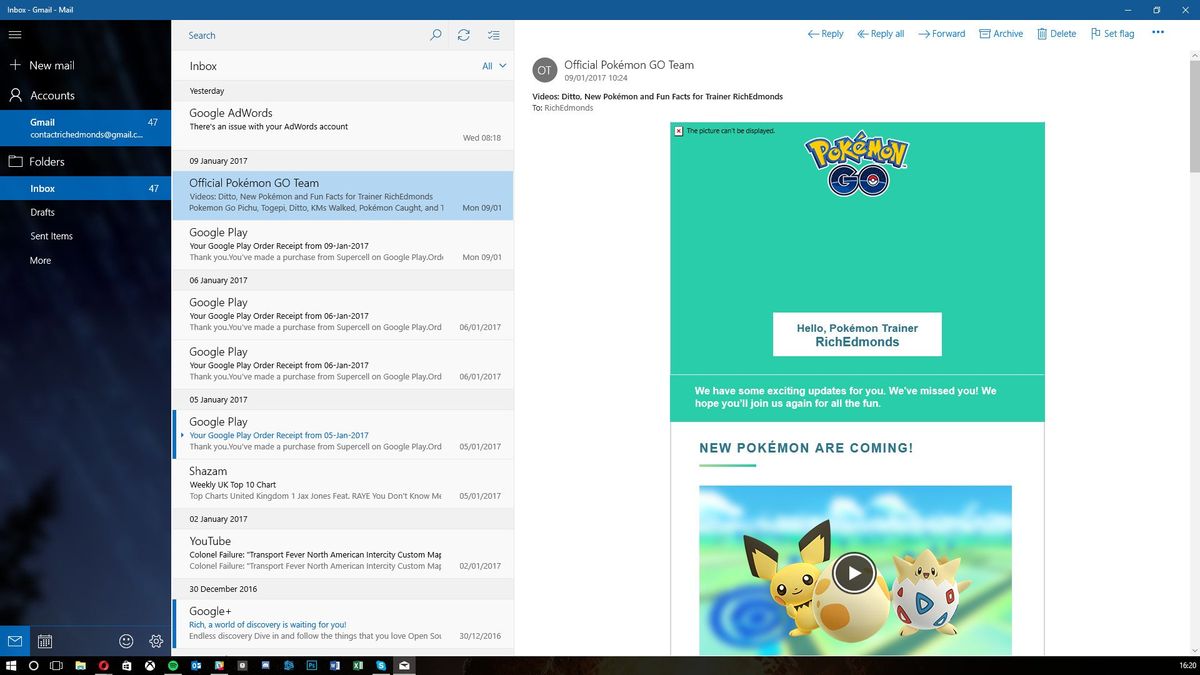Set a flag on the open message
The width and height of the screenshot is (1200, 675).
click(x=1112, y=33)
